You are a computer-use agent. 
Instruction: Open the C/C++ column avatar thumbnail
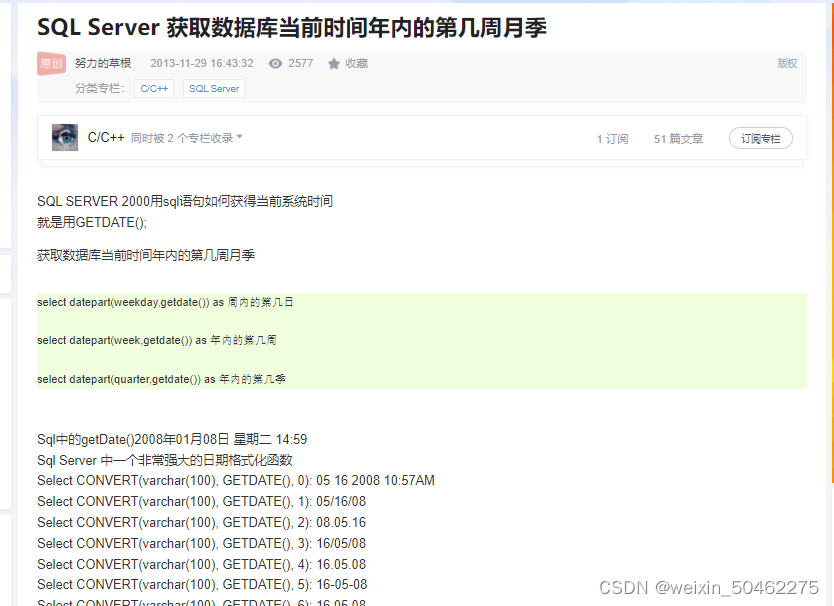click(65, 138)
